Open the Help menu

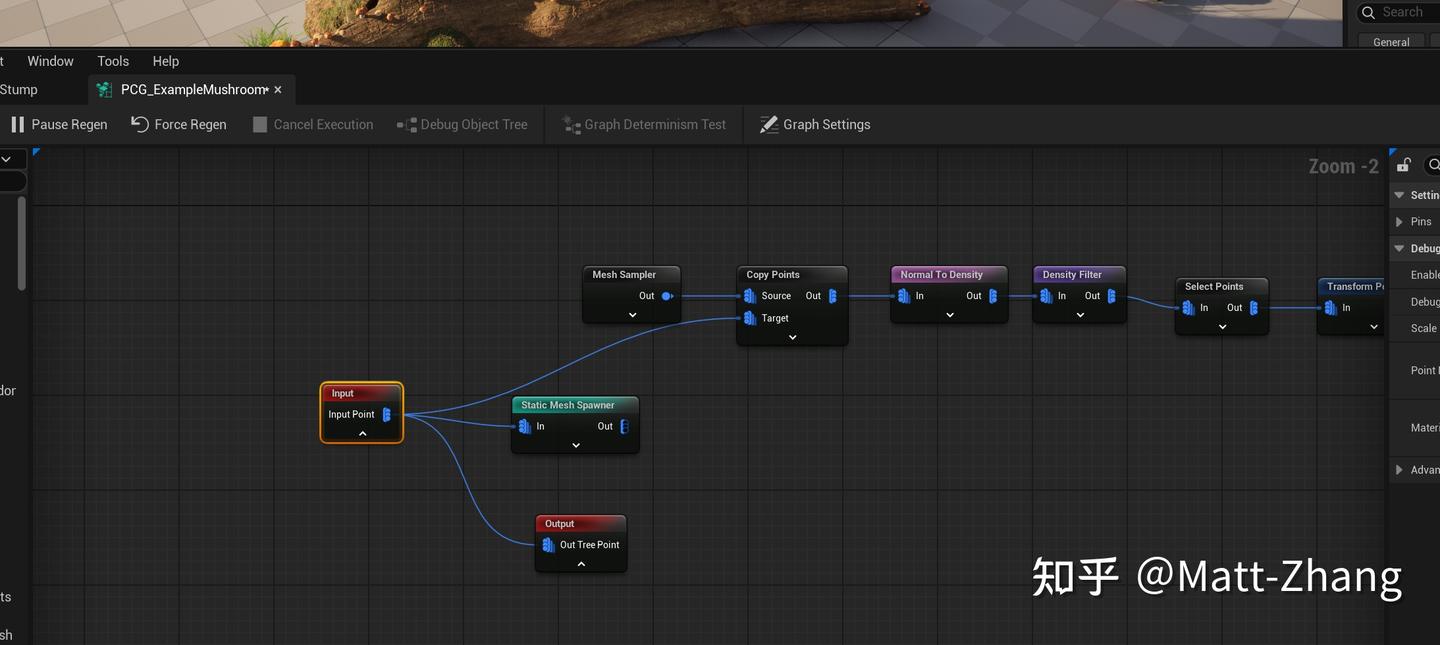tap(166, 61)
